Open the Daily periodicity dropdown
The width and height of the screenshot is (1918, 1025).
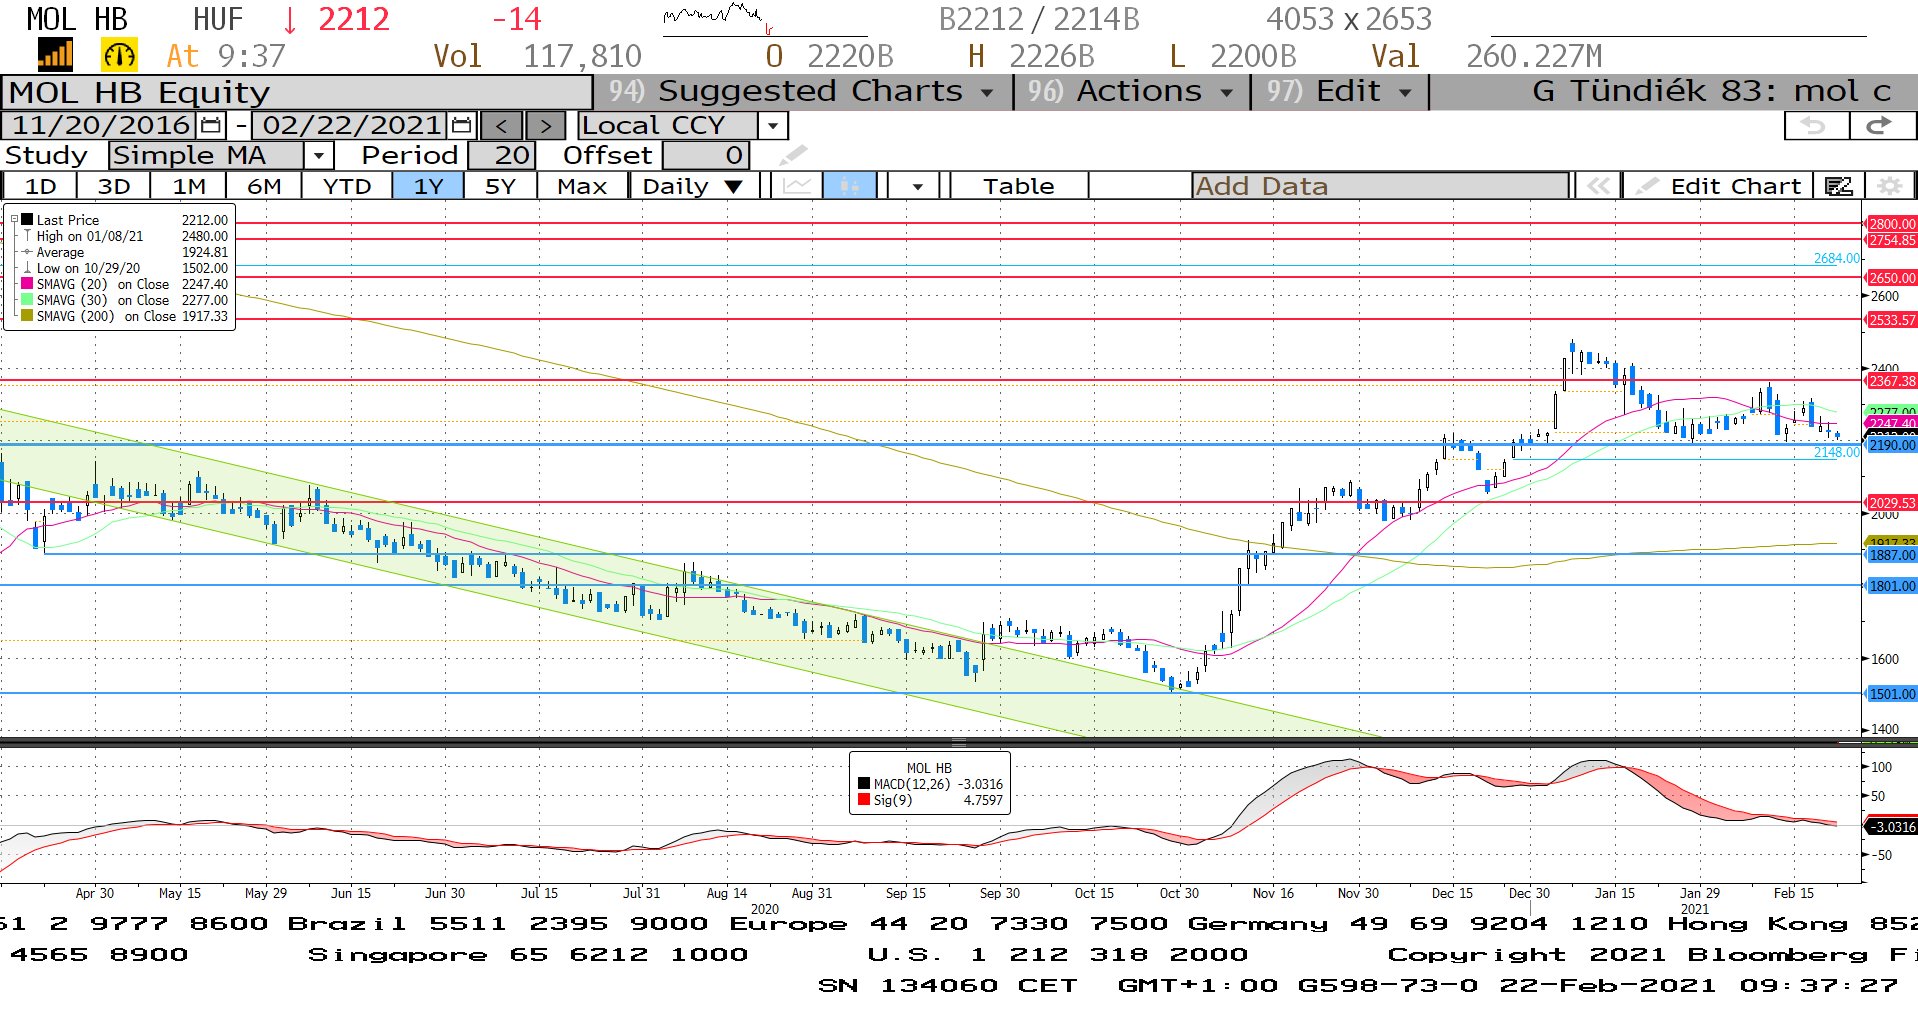(692, 186)
